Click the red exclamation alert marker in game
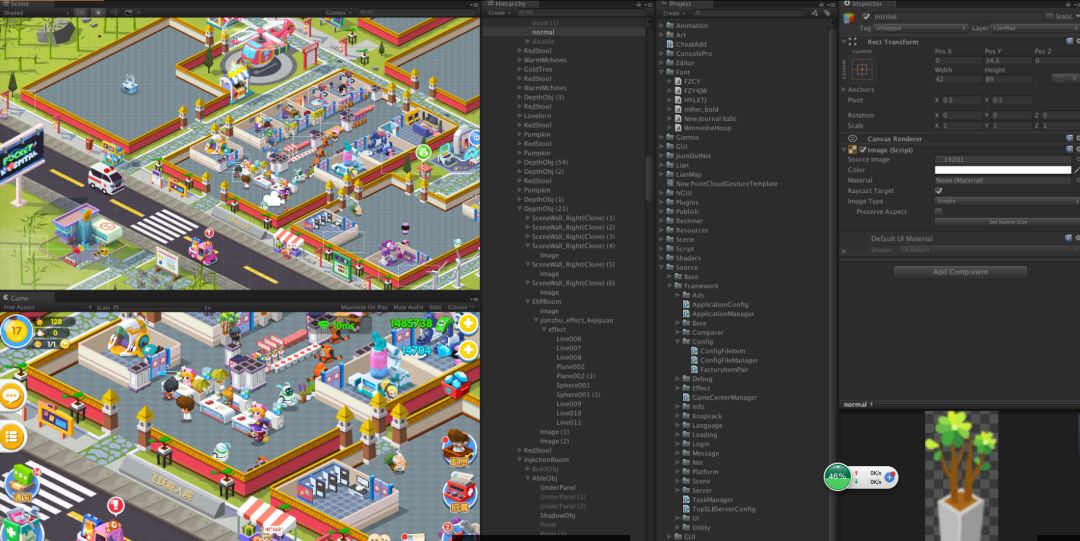The width and height of the screenshot is (1080, 541). [x=116, y=506]
